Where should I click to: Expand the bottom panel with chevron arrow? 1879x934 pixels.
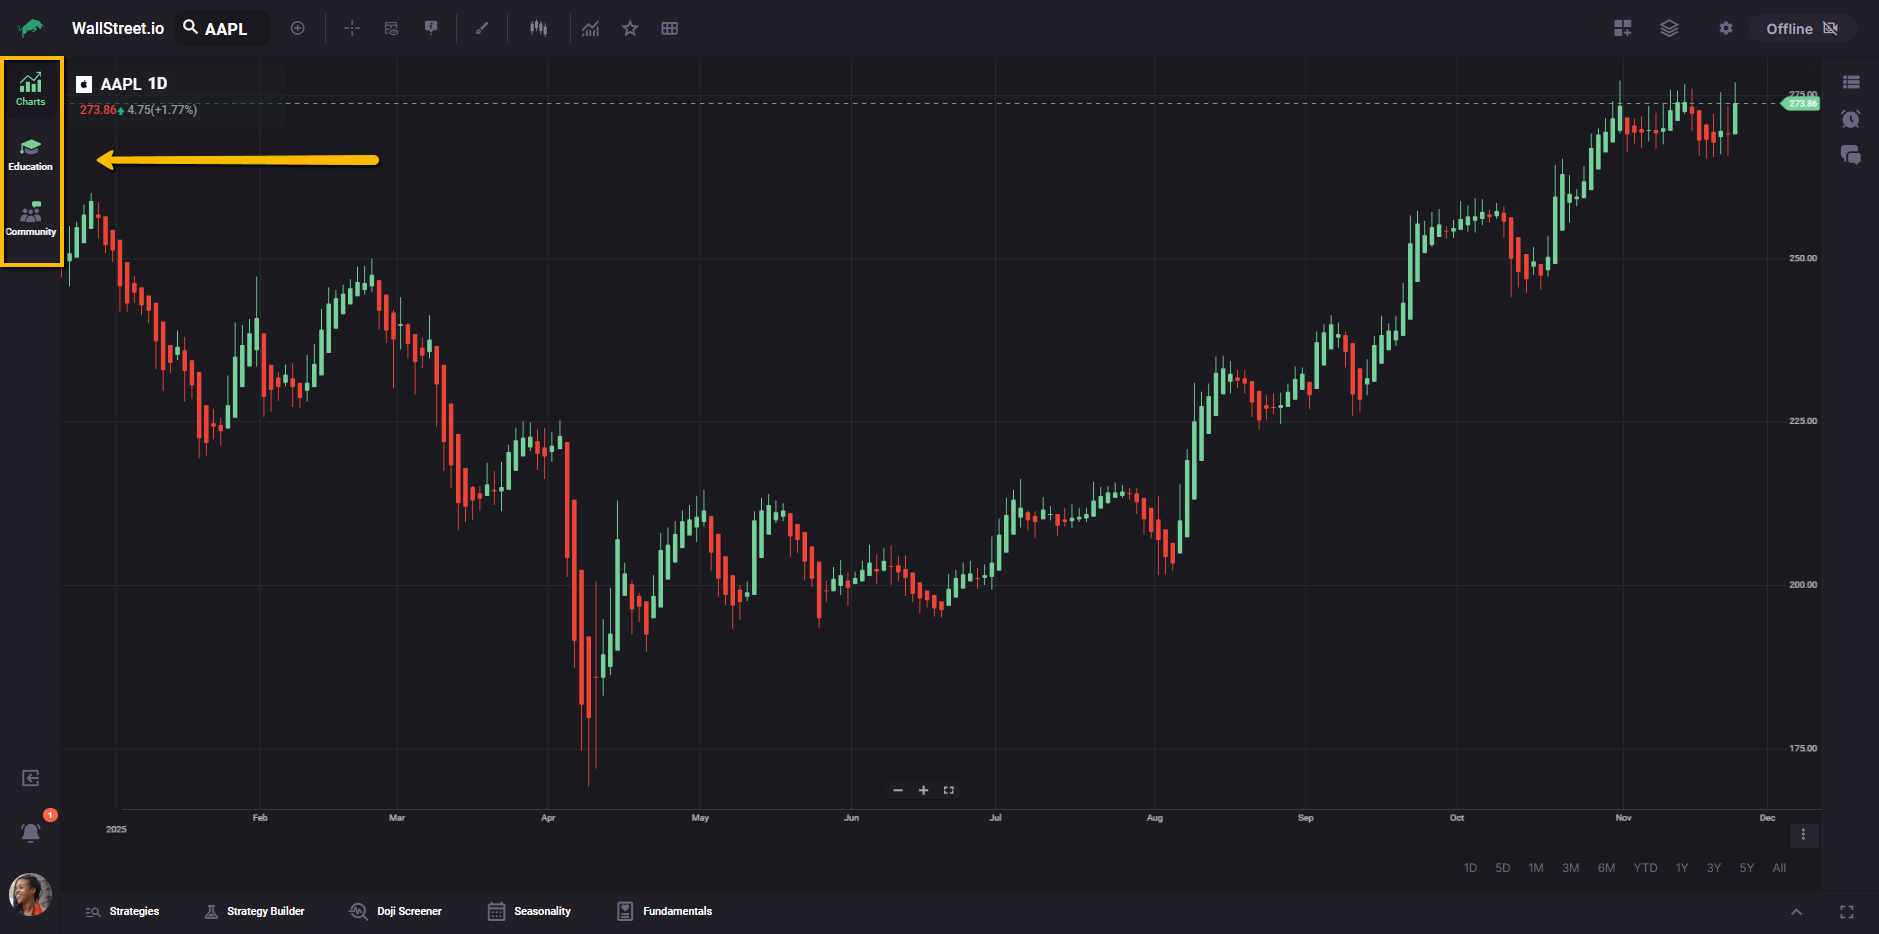click(x=1796, y=911)
